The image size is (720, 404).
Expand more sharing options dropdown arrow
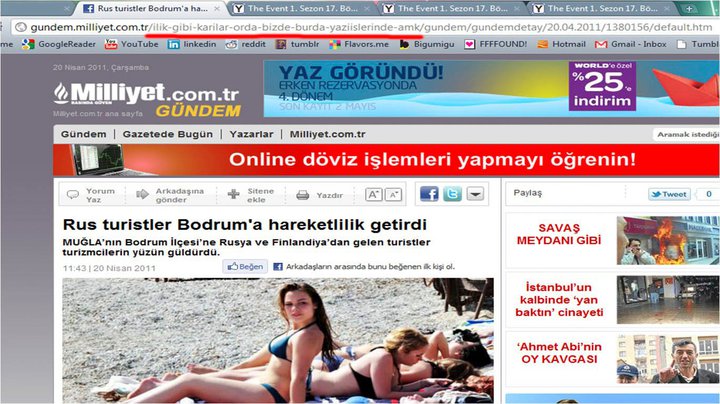pos(475,194)
